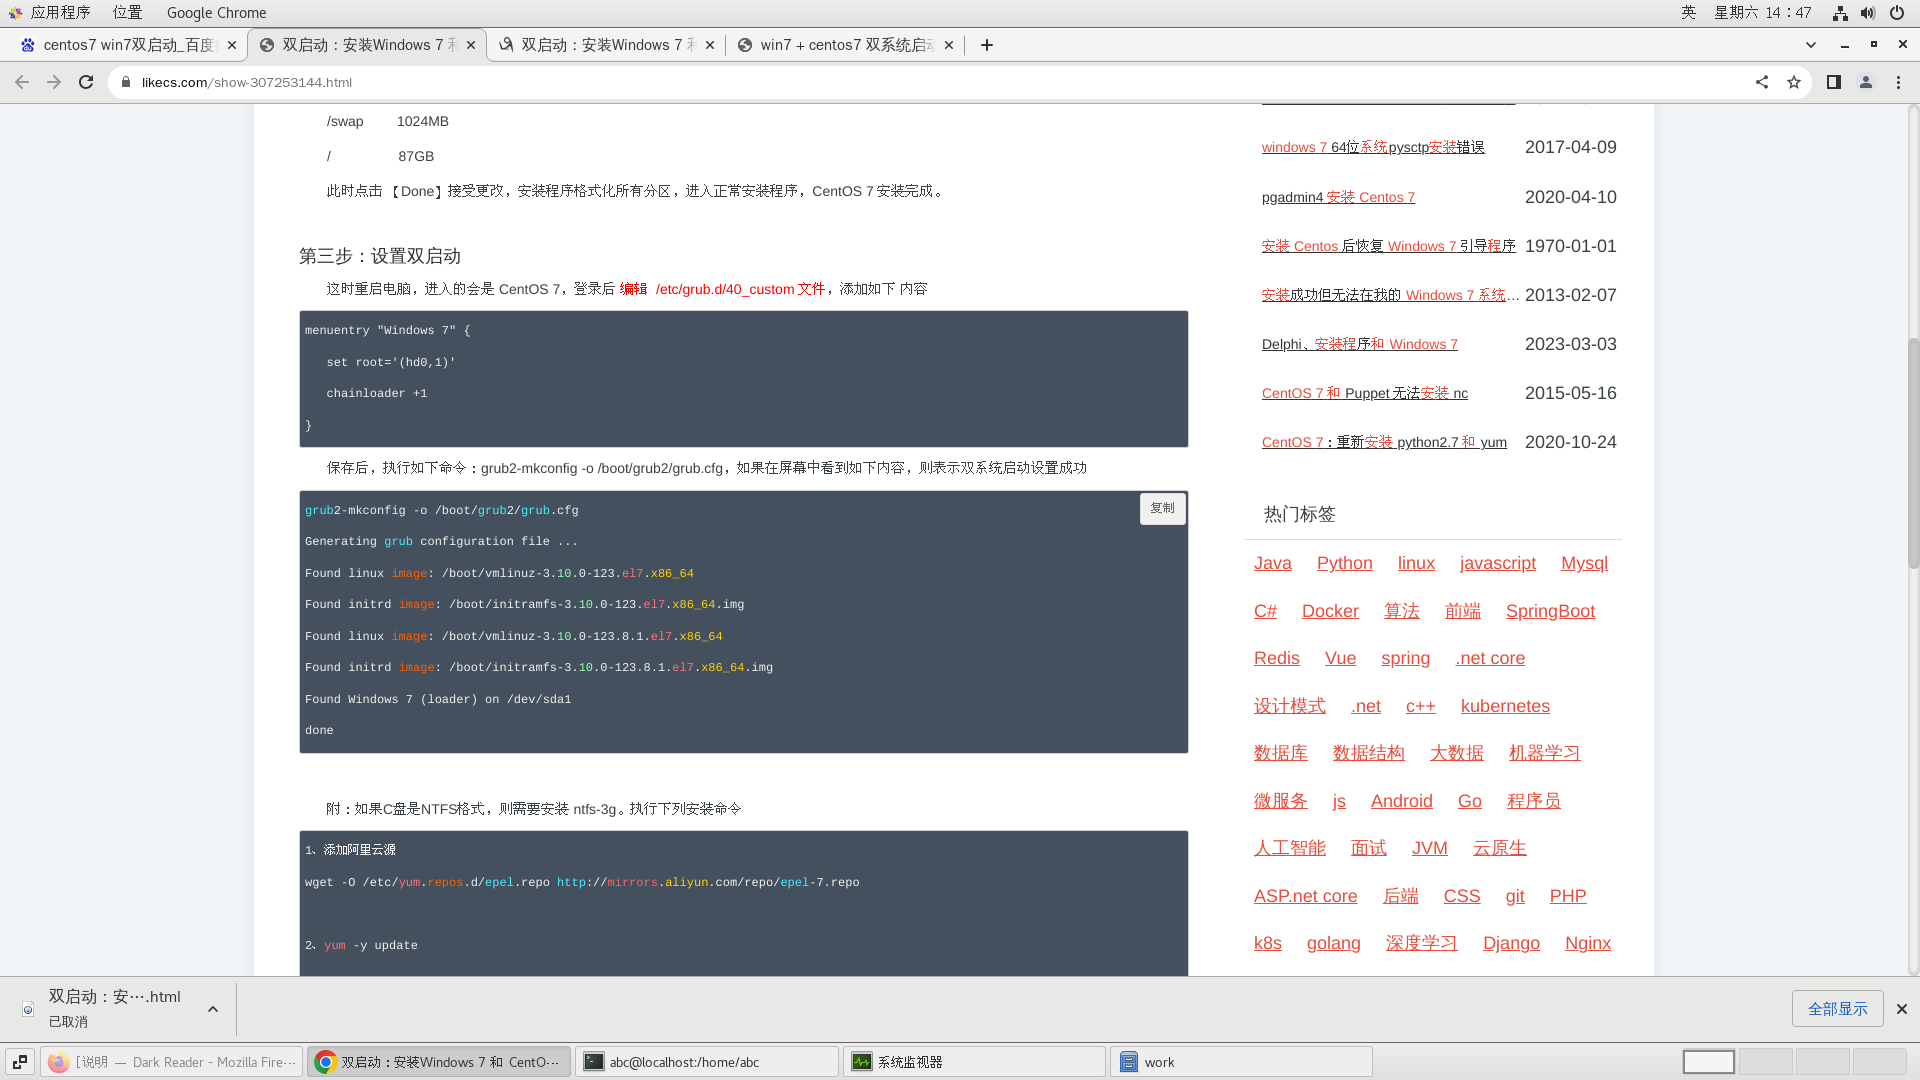Screen dimensions: 1920x1080
Task: Switch to win7 + centos7 双系统 tab
Action: click(845, 45)
